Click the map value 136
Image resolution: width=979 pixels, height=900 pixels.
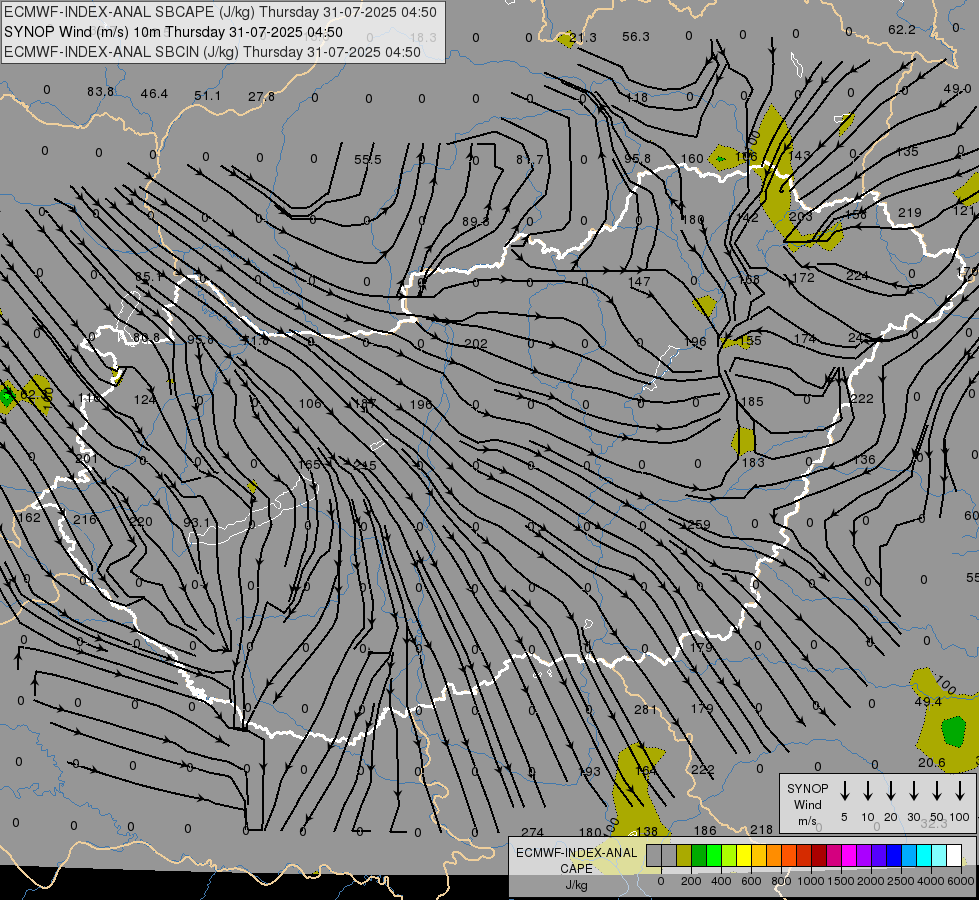(x=864, y=460)
